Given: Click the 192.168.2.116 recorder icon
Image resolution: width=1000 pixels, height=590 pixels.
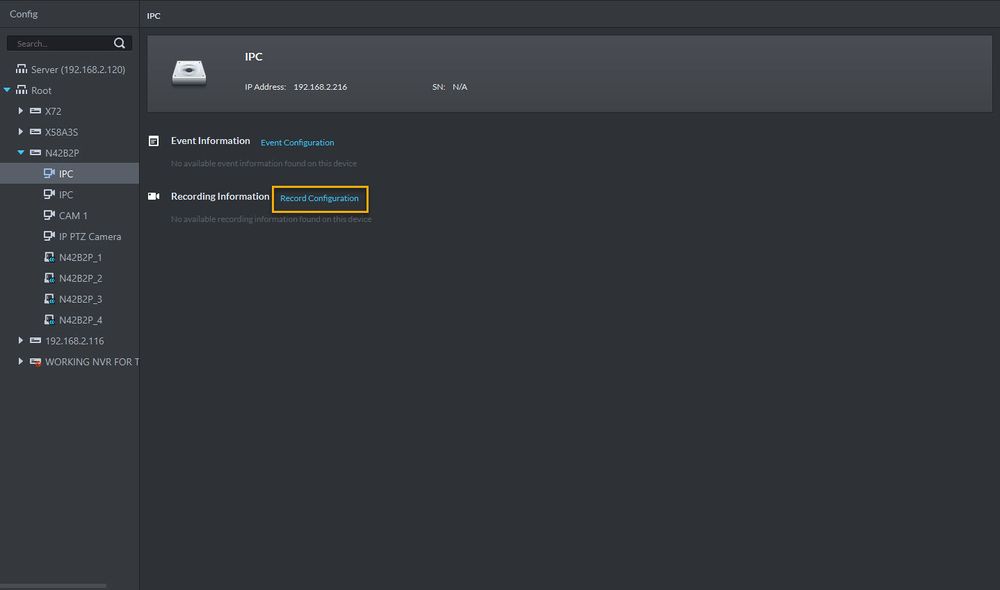Looking at the screenshot, I should click(35, 341).
